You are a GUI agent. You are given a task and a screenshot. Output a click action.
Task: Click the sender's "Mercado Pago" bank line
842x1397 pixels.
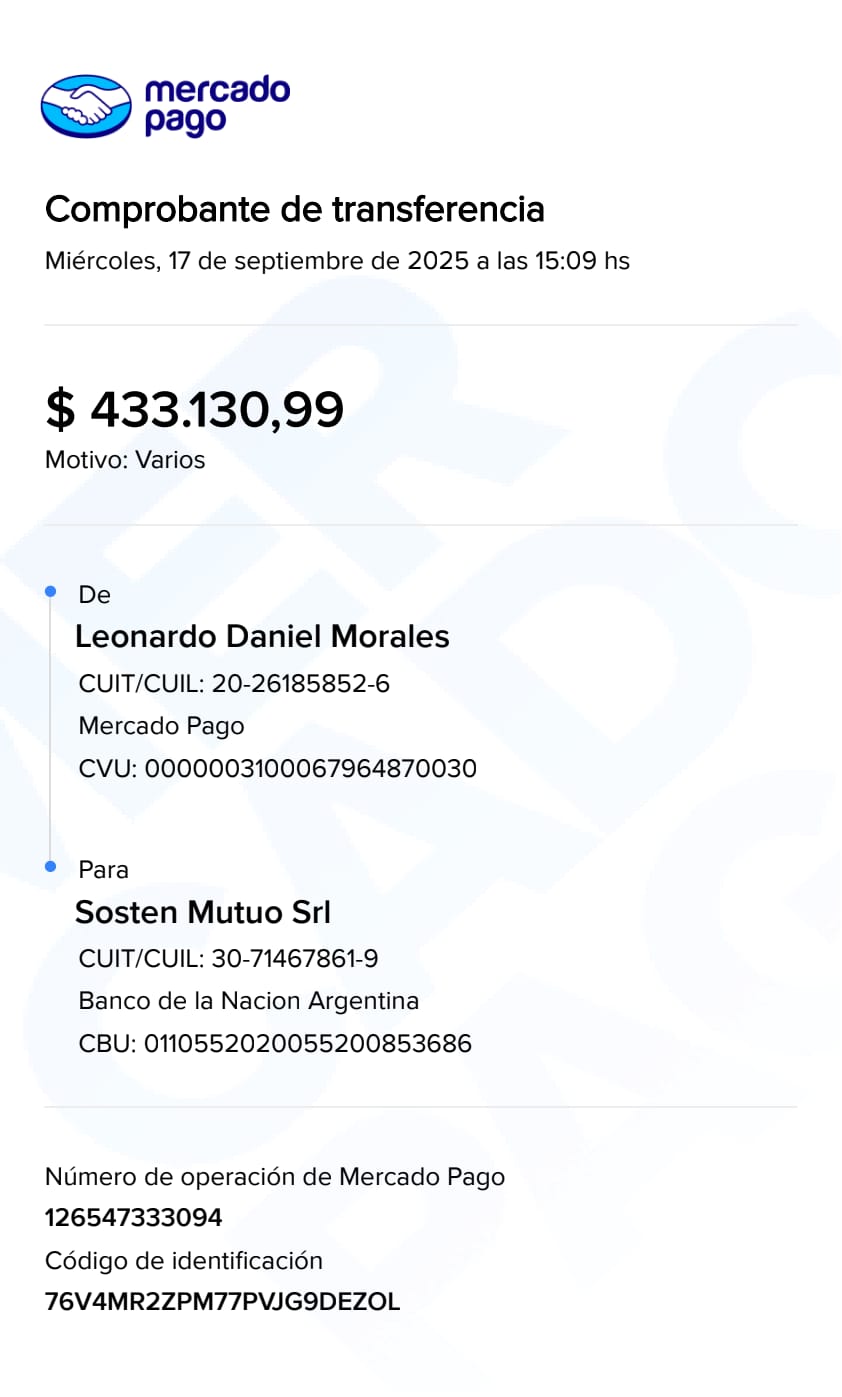(161, 726)
